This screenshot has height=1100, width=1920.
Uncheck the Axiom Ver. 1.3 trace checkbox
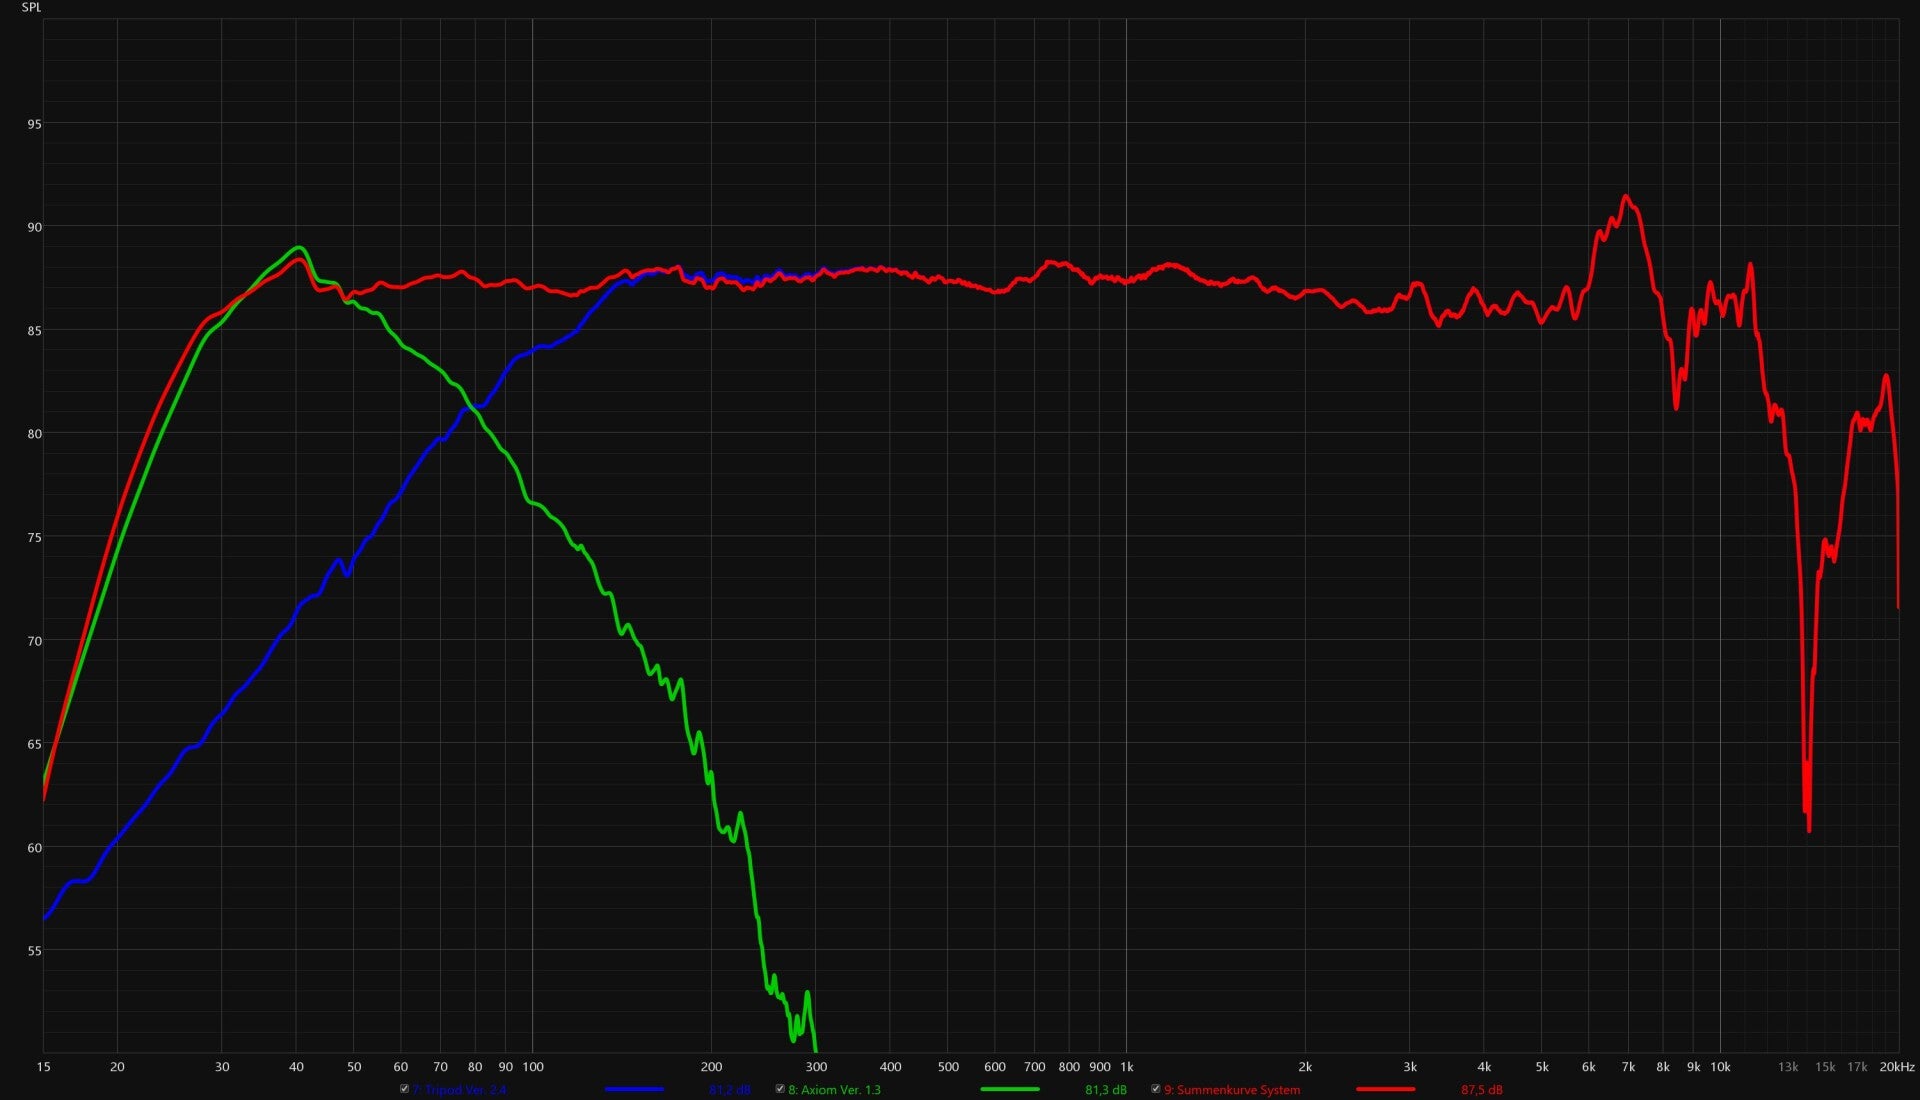[x=780, y=1089]
